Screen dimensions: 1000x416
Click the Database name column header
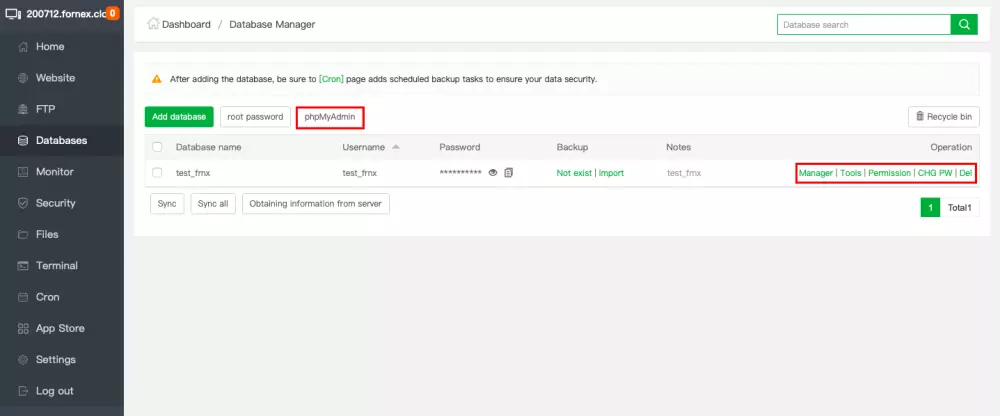[x=209, y=147]
